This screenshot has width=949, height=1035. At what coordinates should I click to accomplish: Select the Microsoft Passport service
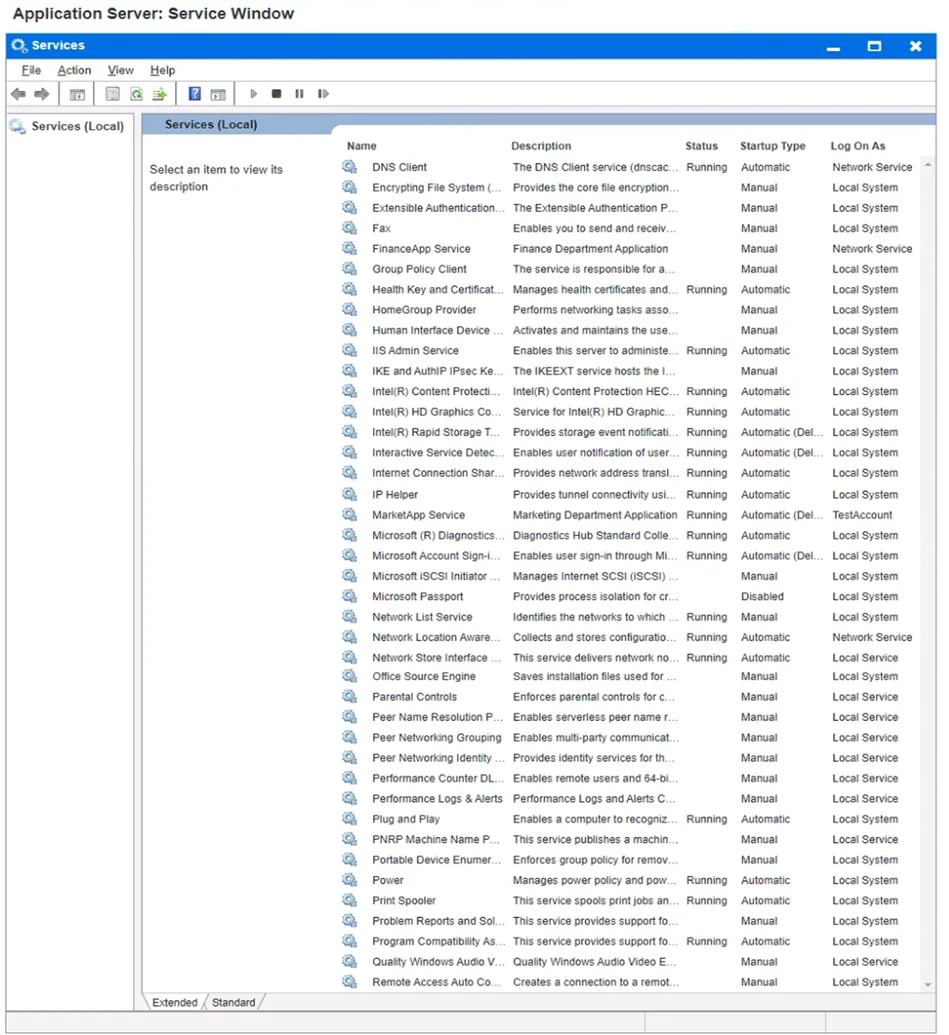pos(630,596)
